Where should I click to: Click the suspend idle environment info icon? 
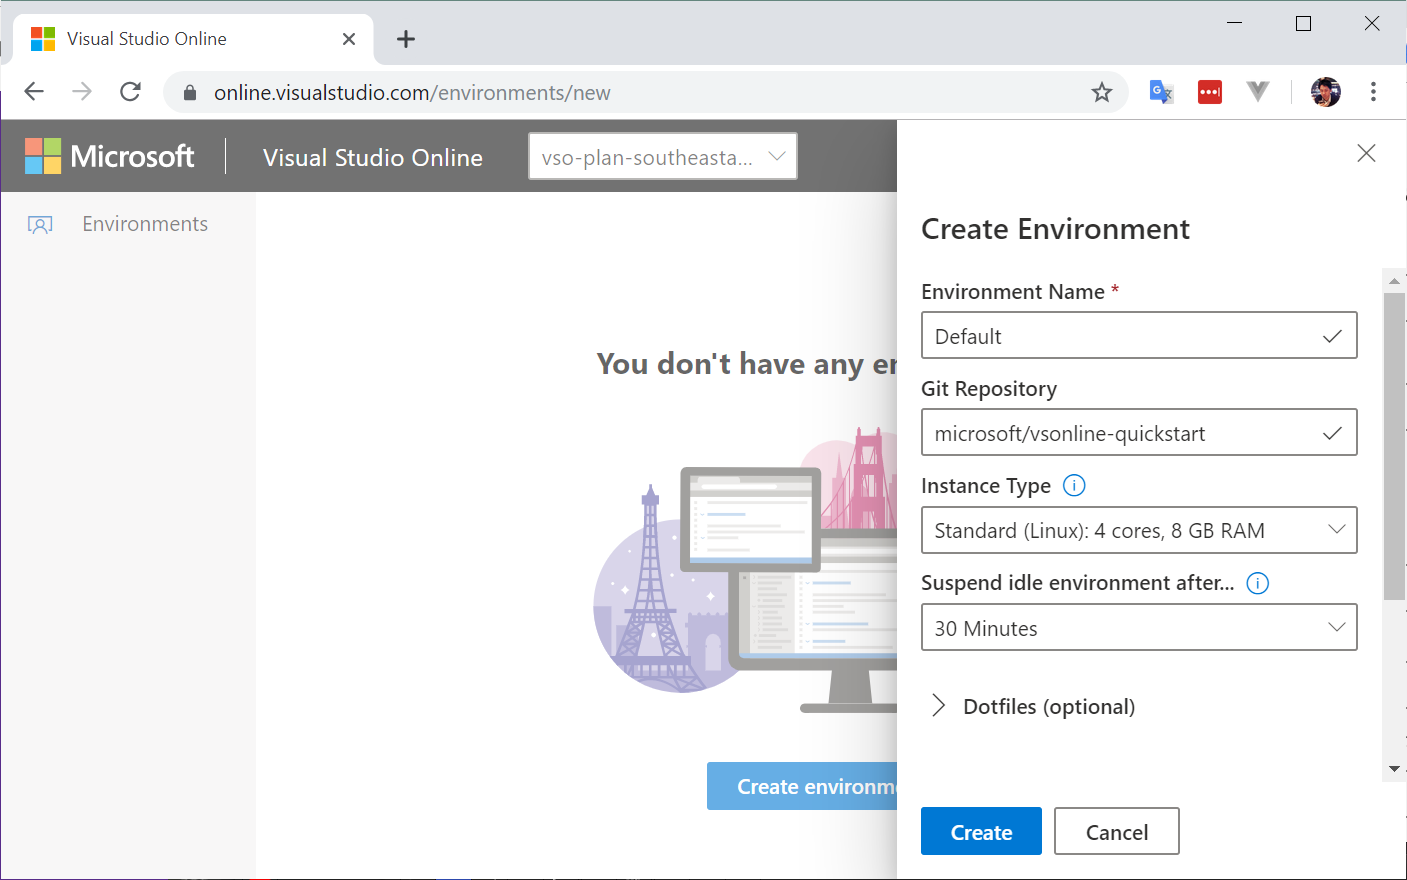[x=1258, y=583]
